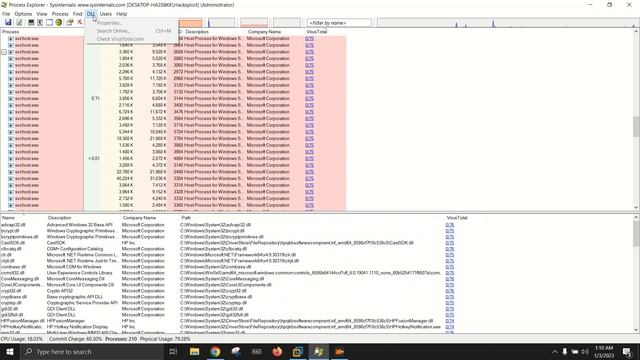This screenshot has height=360, width=640.
Task: Sort by the Process column header
Action: [42, 31]
